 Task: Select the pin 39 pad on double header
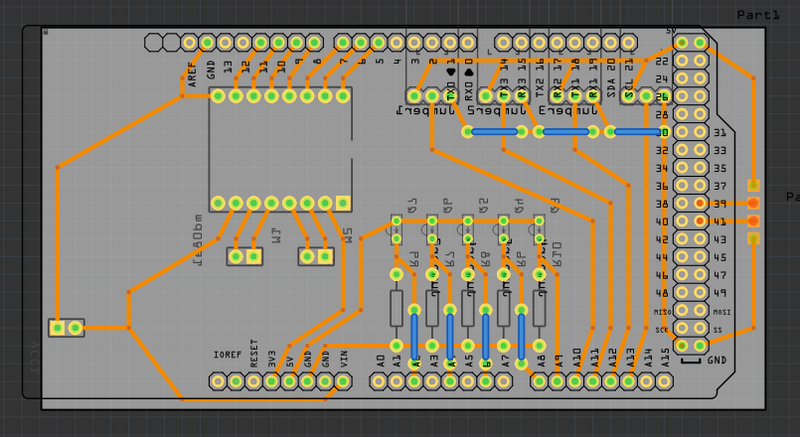700,203
